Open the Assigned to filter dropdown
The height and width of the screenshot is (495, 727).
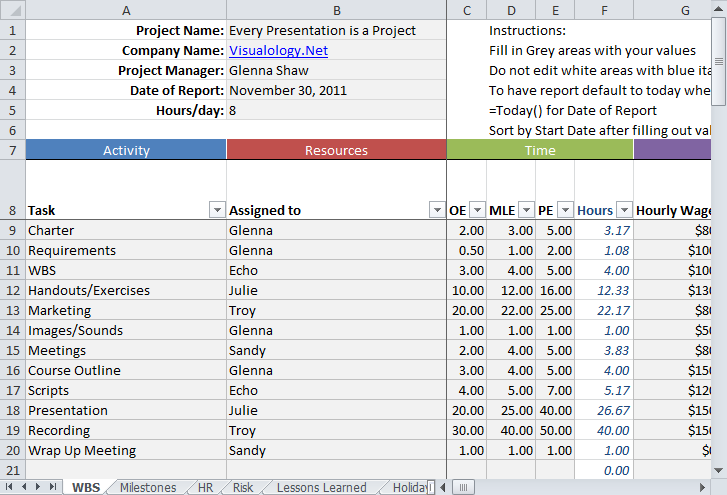tap(436, 210)
